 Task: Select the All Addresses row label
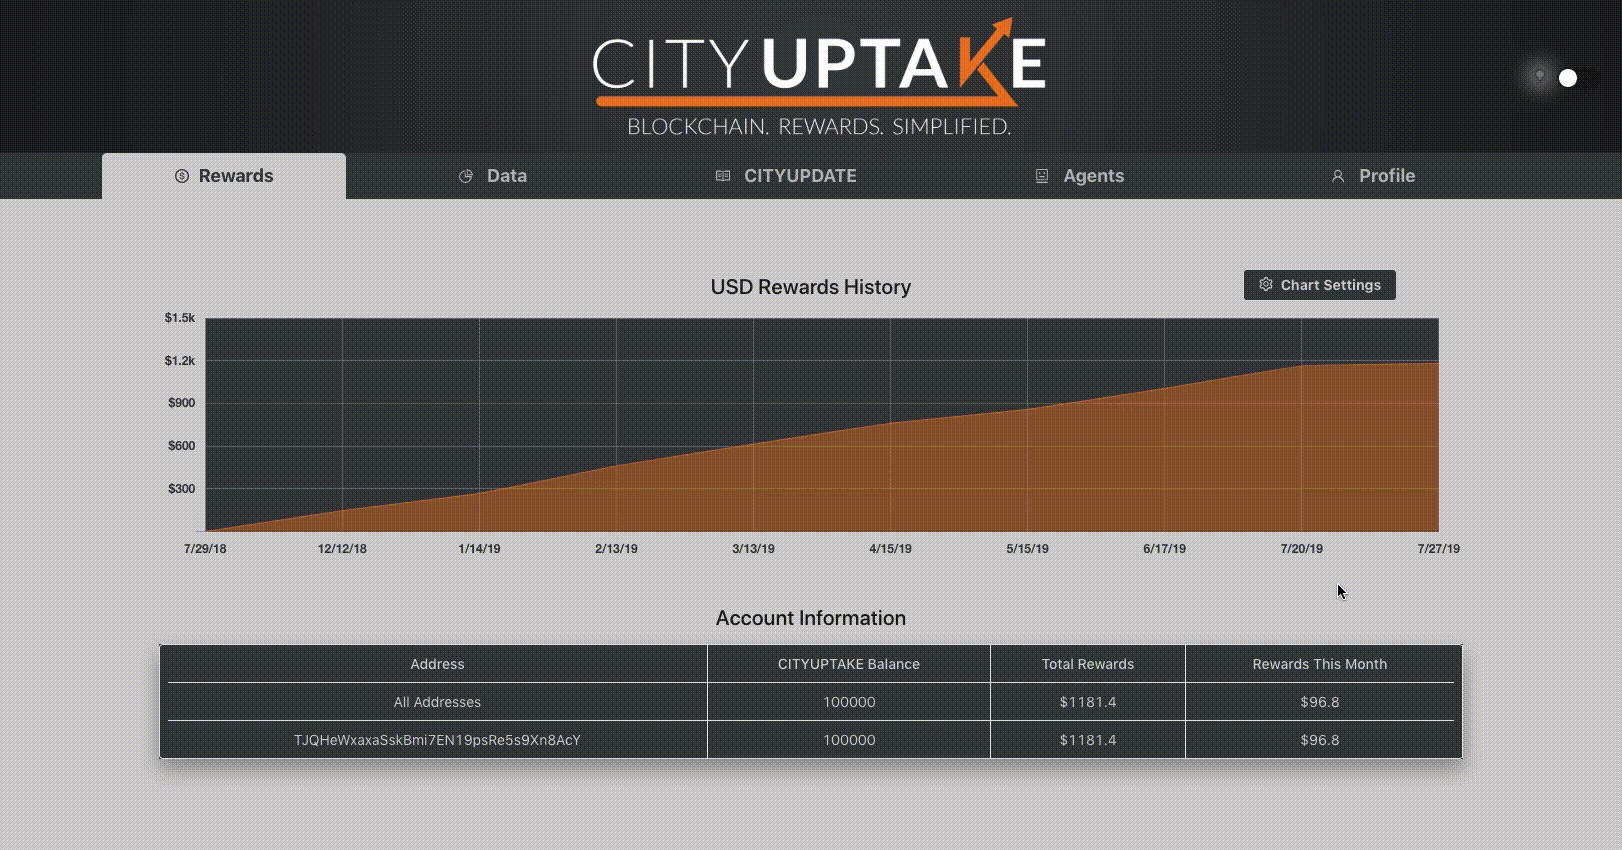click(x=437, y=702)
